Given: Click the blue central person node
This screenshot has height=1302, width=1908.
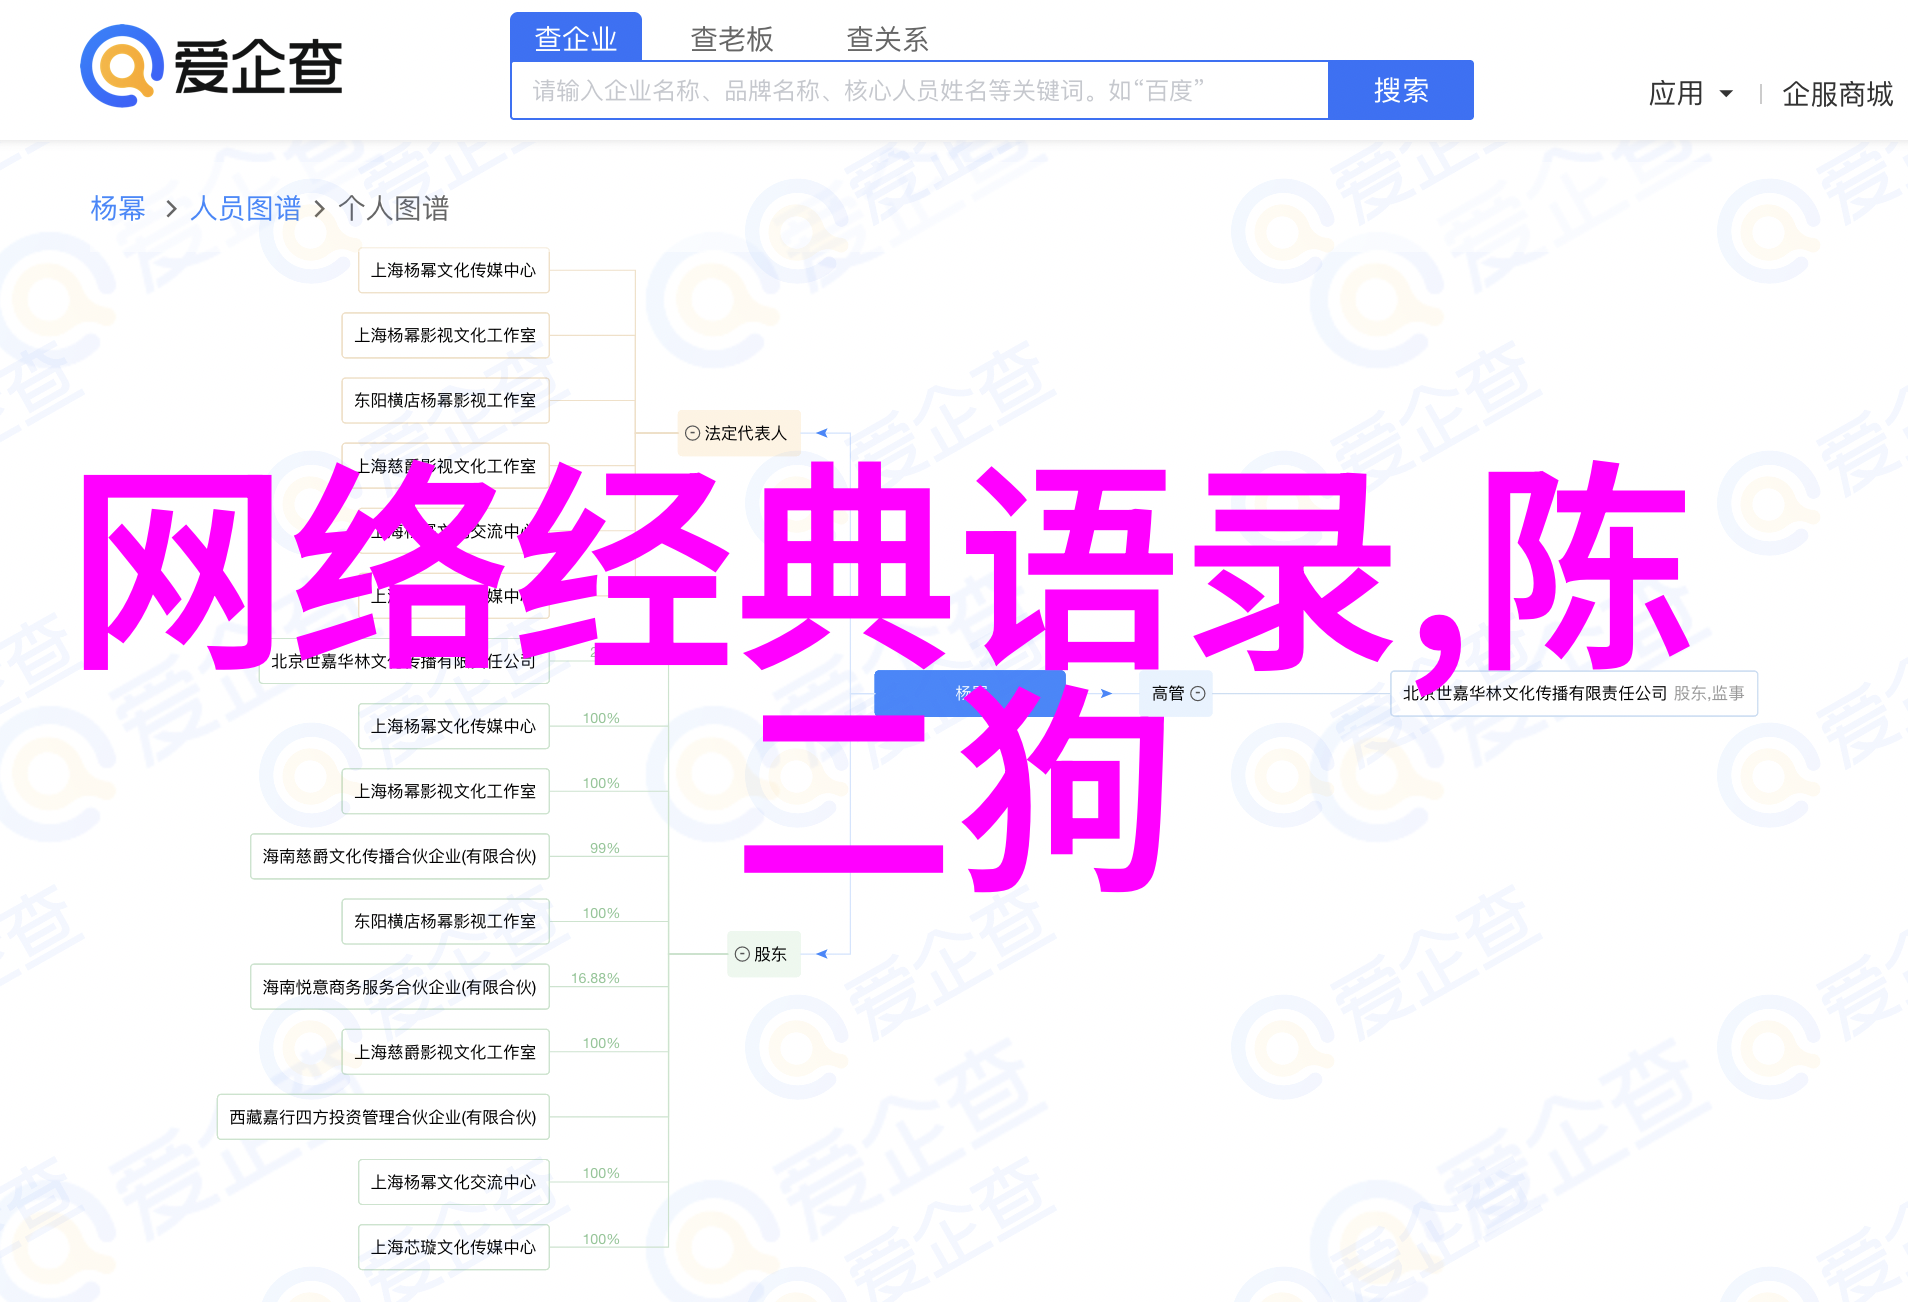Looking at the screenshot, I should (970, 693).
